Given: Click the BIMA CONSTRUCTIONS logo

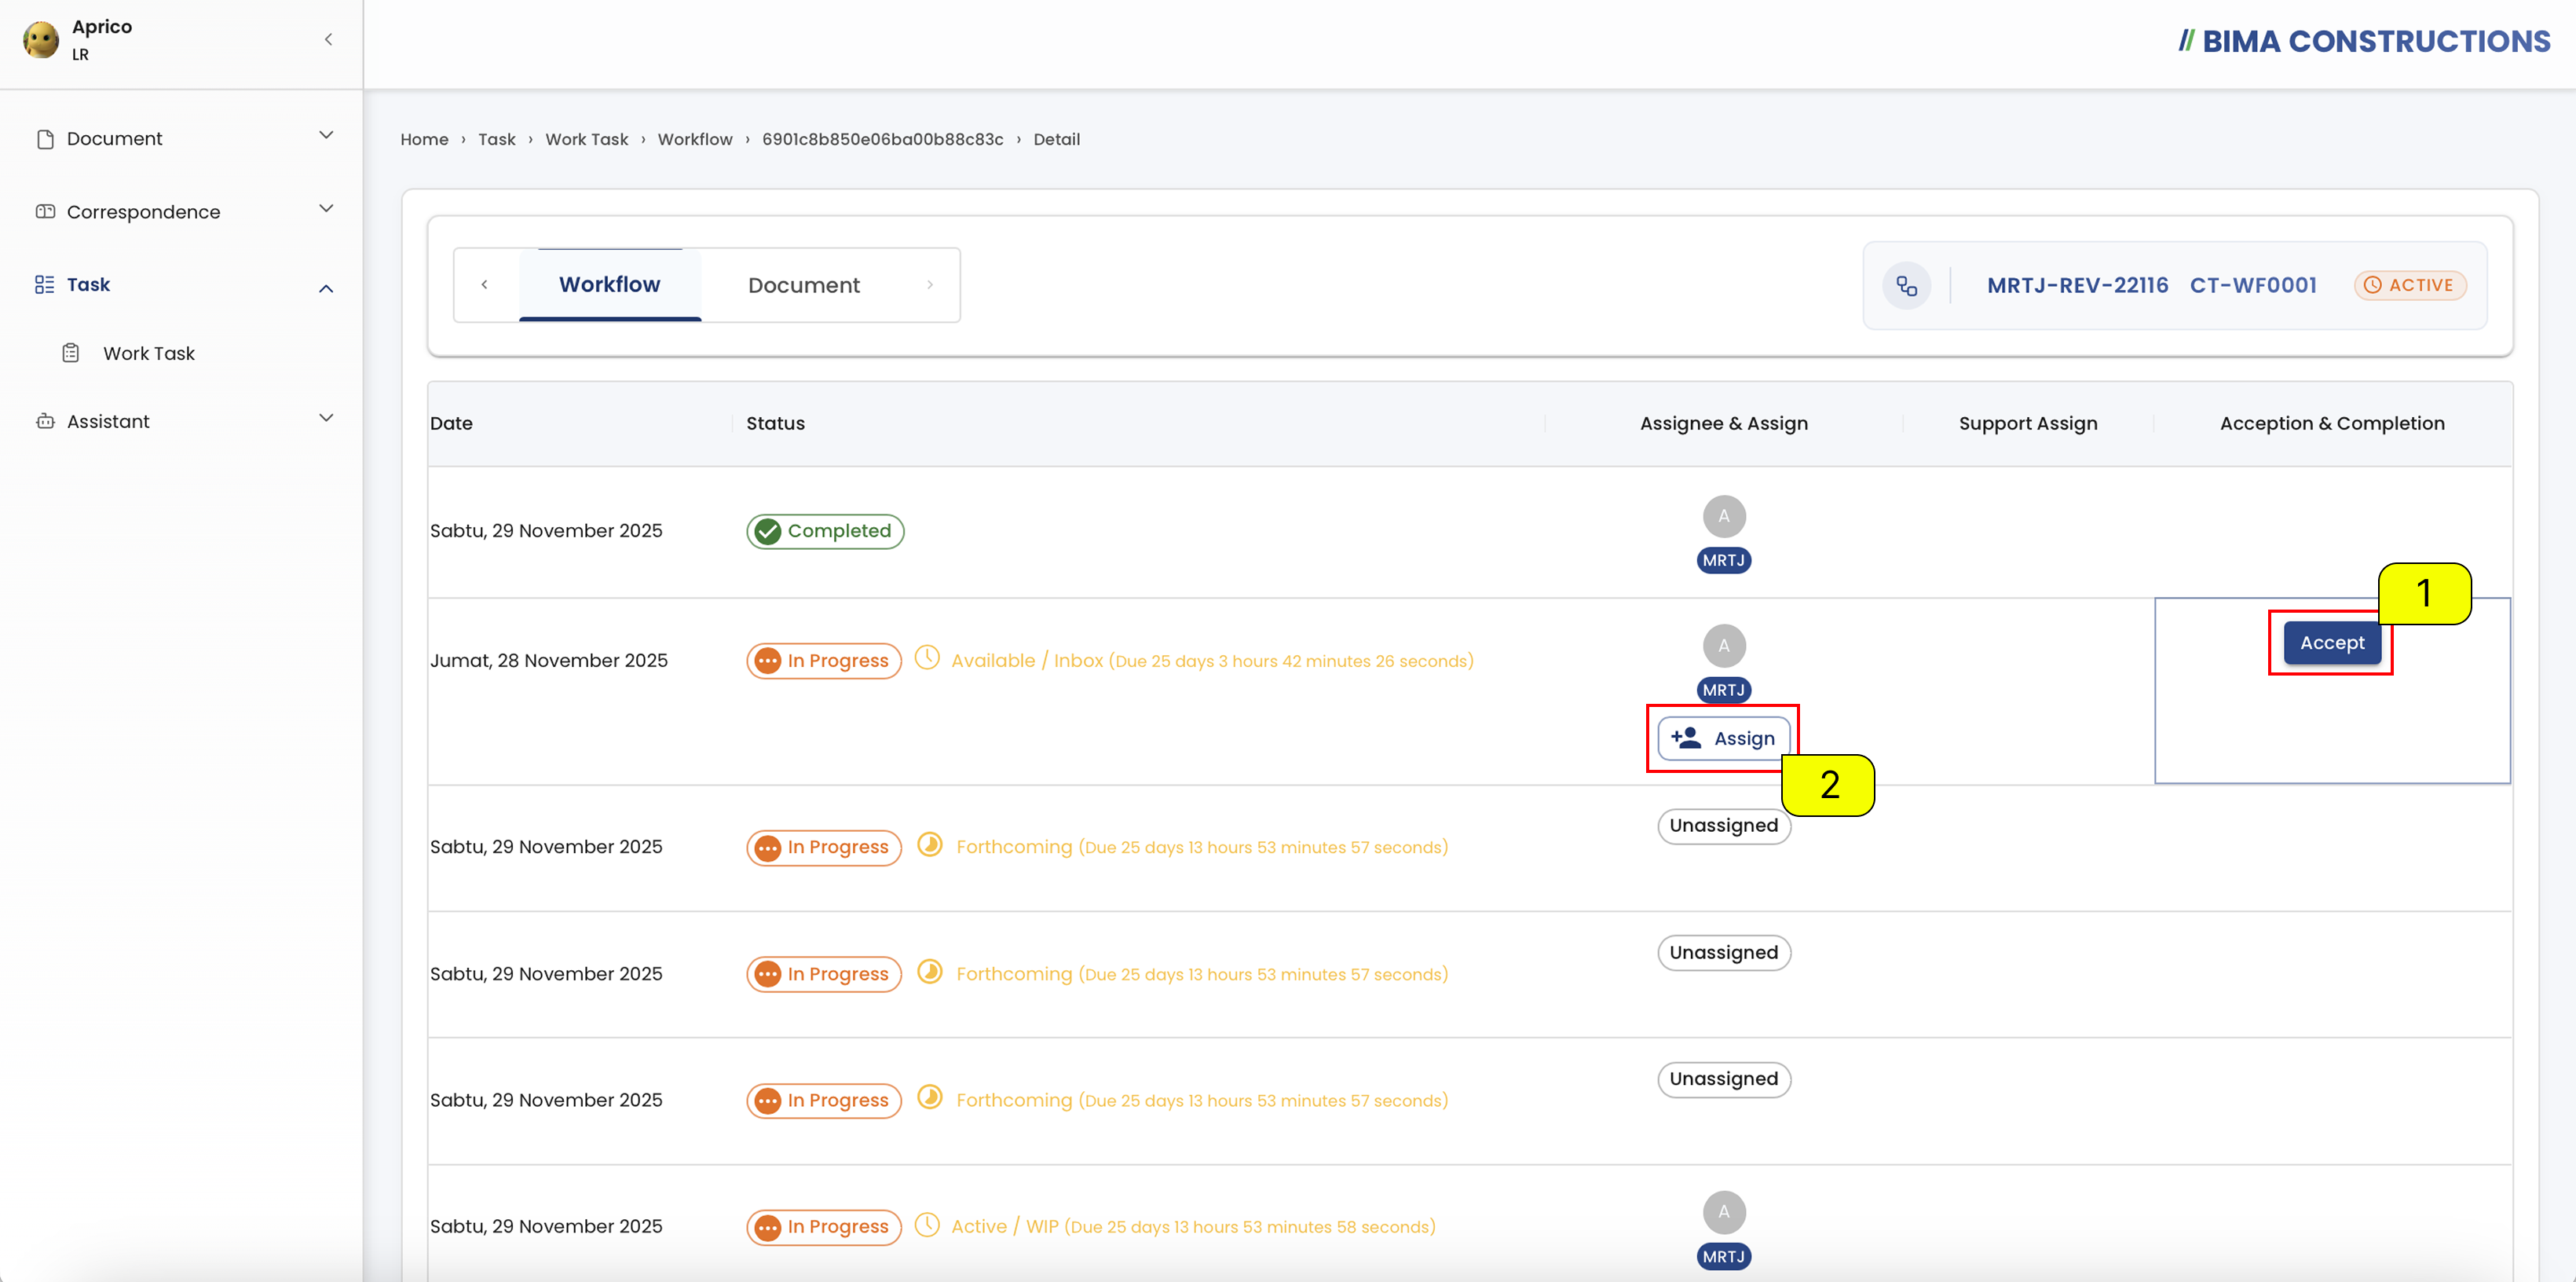Looking at the screenshot, I should tap(2364, 41).
